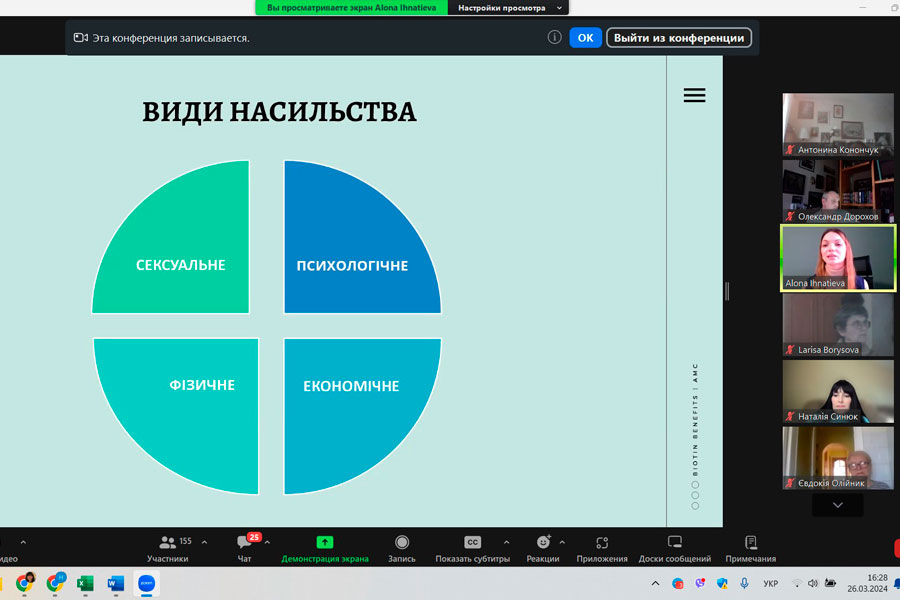Open Word from the taskbar

pyautogui.click(x=115, y=583)
